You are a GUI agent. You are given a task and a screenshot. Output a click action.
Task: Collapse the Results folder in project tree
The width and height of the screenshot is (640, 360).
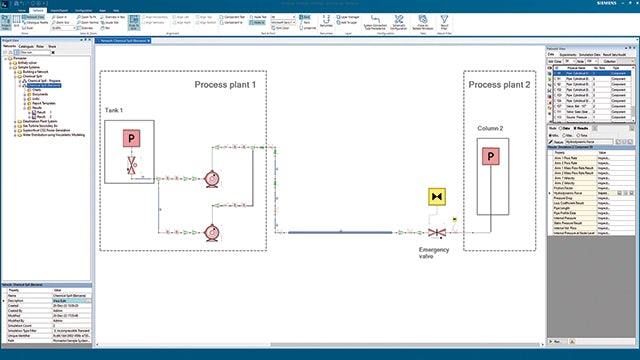point(24,108)
